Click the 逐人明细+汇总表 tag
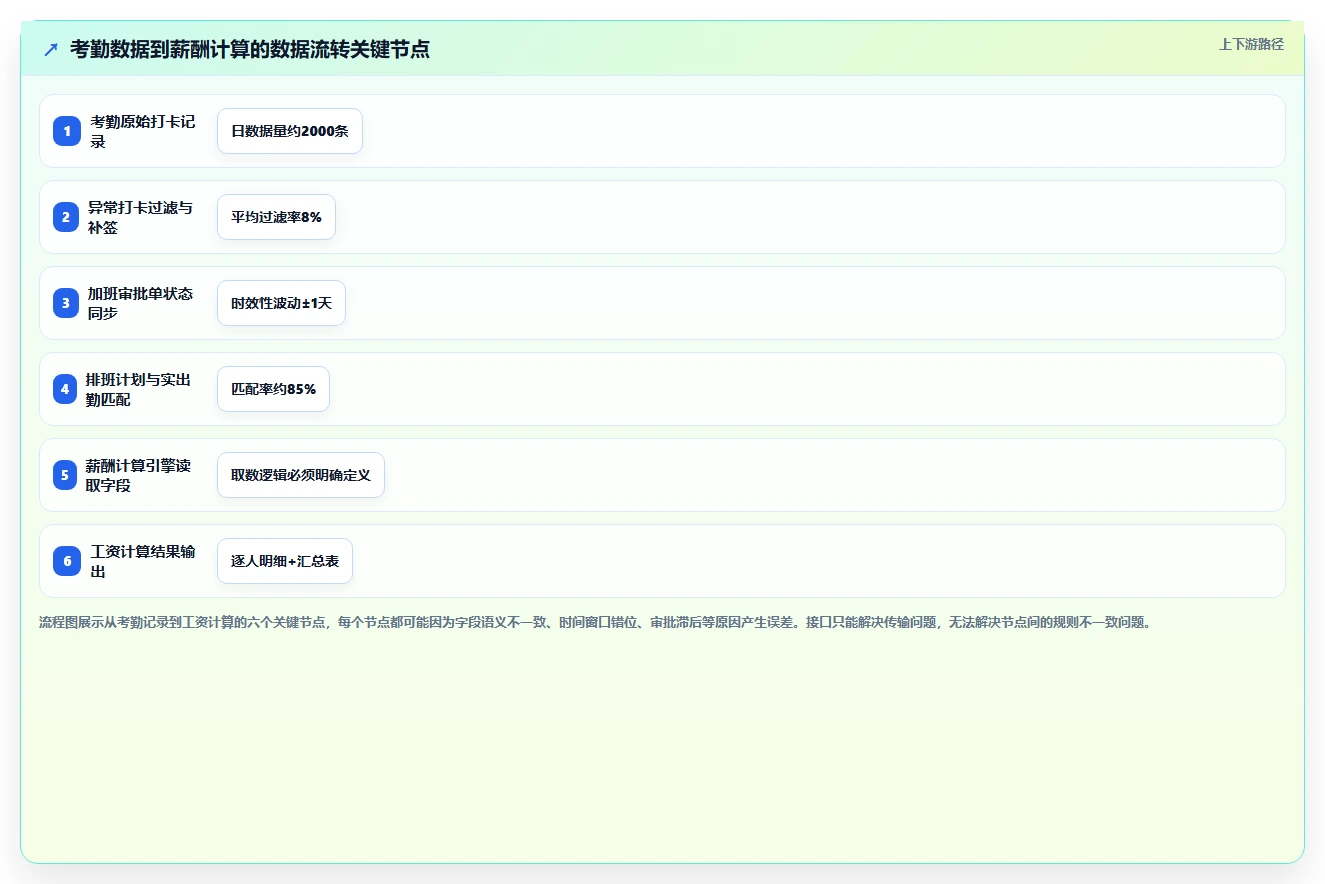Image resolution: width=1325 pixels, height=884 pixels. click(285, 561)
